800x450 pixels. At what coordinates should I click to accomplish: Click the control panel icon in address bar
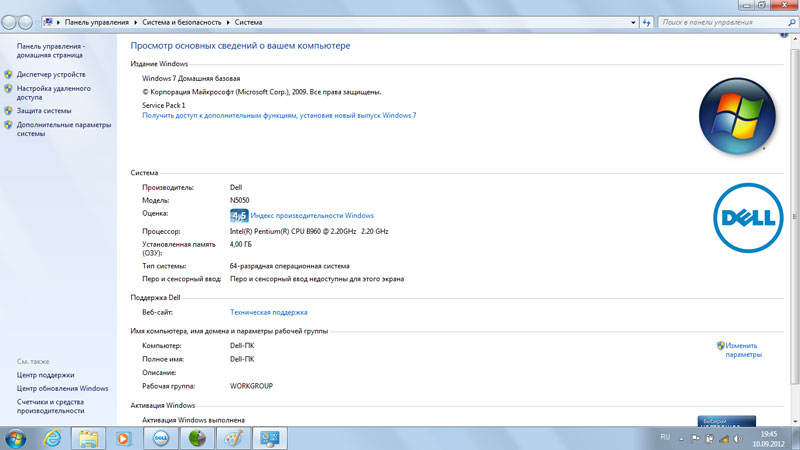pos(48,22)
